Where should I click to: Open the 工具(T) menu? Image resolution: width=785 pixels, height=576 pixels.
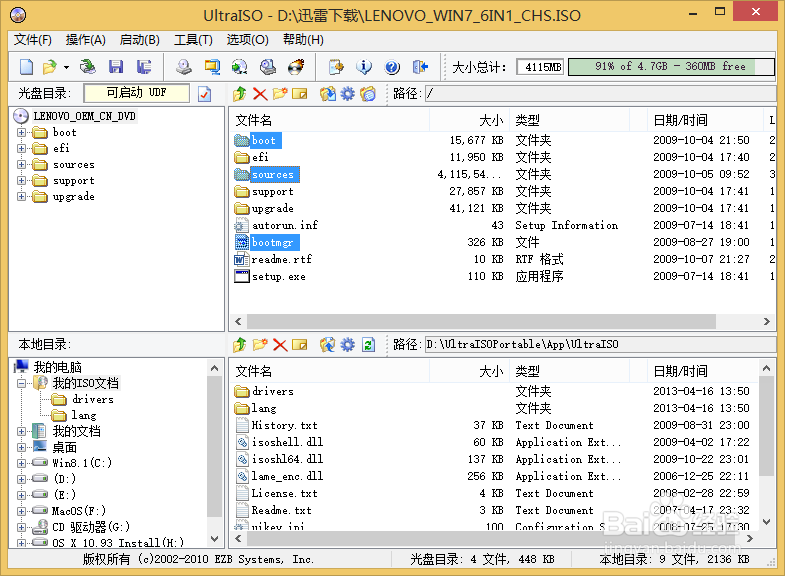pyautogui.click(x=193, y=40)
